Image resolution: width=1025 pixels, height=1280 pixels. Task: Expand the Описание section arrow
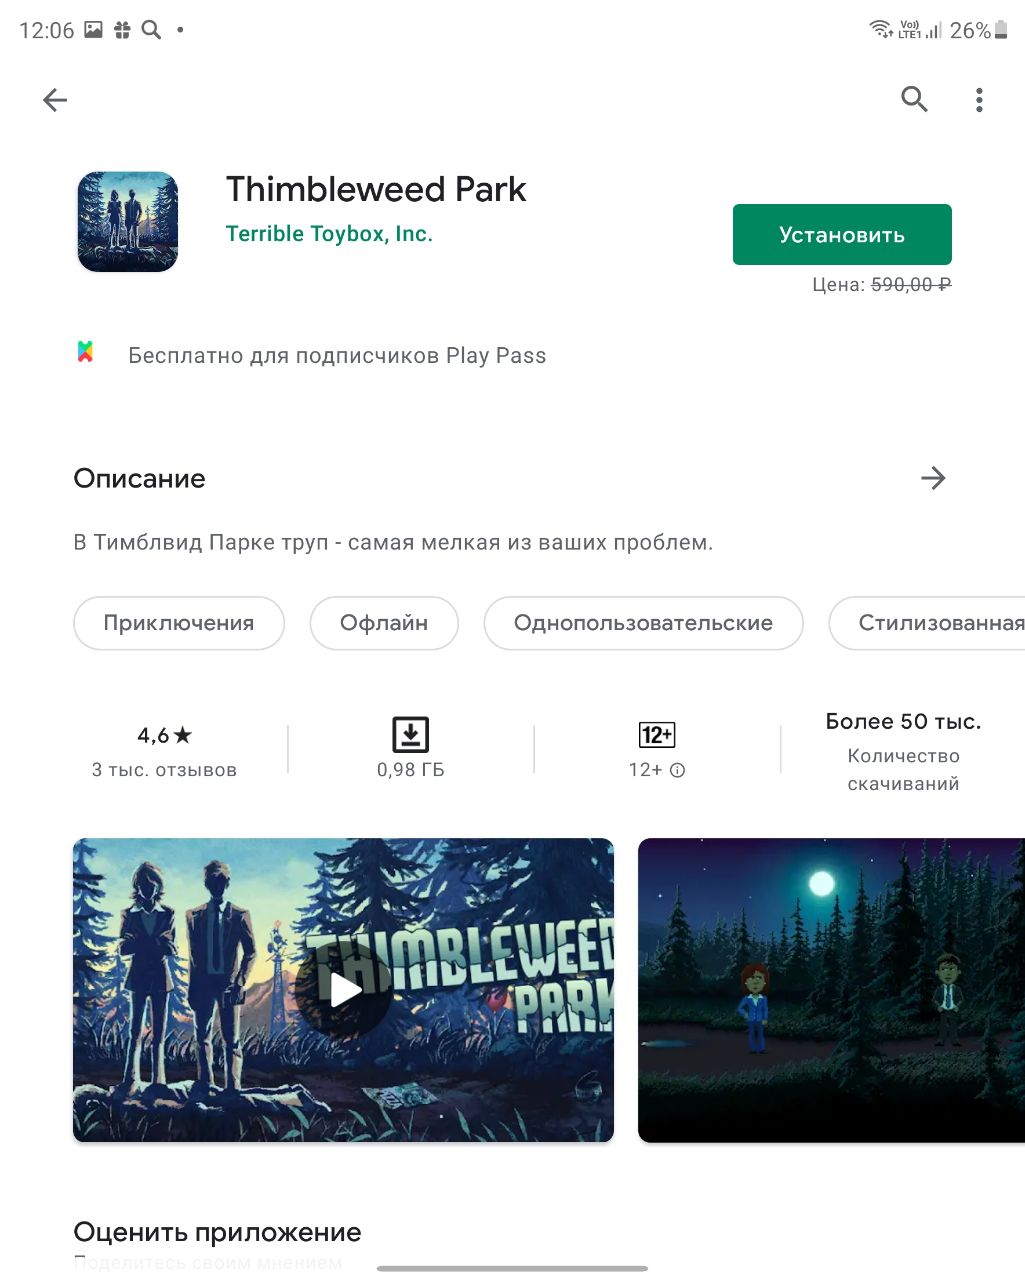coord(932,478)
